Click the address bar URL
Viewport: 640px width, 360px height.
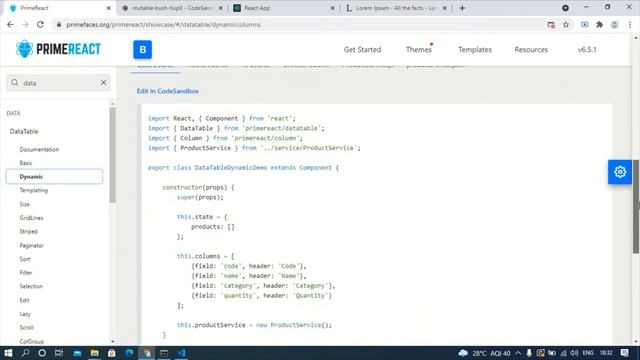coord(163,24)
